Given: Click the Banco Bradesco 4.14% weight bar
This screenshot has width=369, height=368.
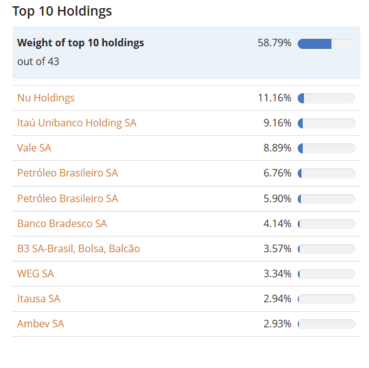Looking at the screenshot, I should pyautogui.click(x=326, y=224).
